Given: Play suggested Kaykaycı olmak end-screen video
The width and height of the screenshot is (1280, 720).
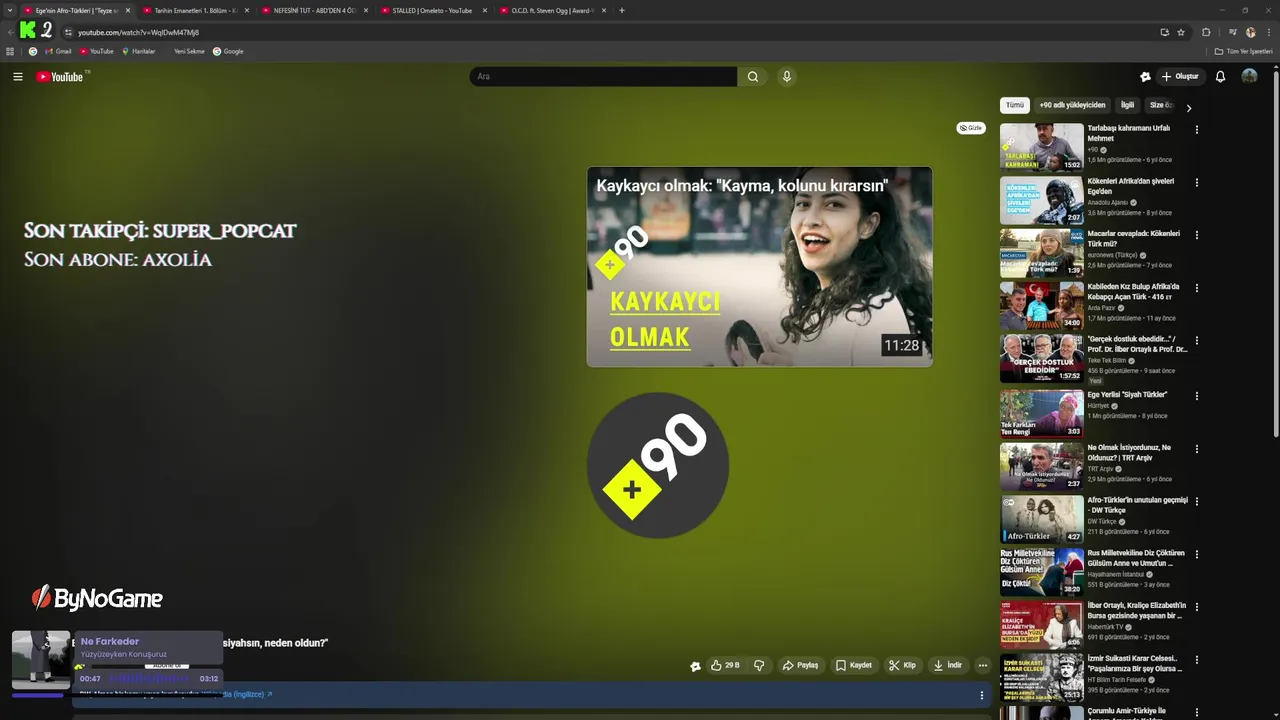Looking at the screenshot, I should [x=760, y=267].
